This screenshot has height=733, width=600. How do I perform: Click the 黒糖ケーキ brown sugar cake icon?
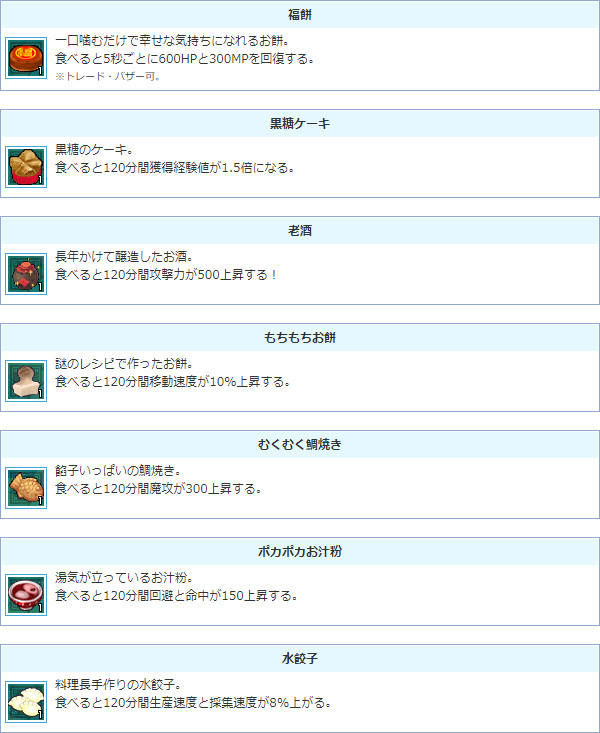pyautogui.click(x=26, y=167)
